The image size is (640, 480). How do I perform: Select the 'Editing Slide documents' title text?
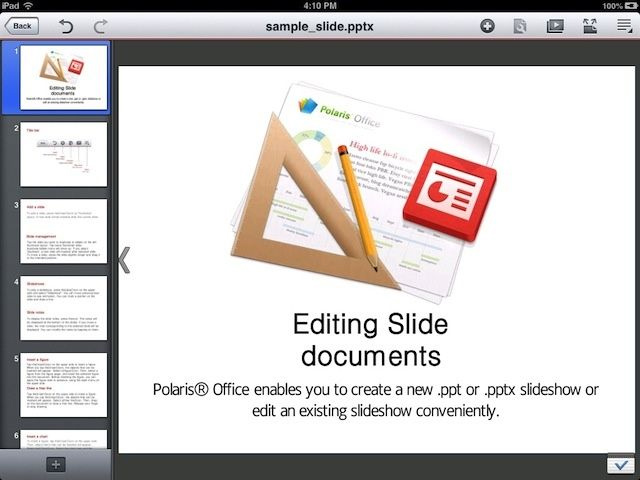tap(371, 340)
